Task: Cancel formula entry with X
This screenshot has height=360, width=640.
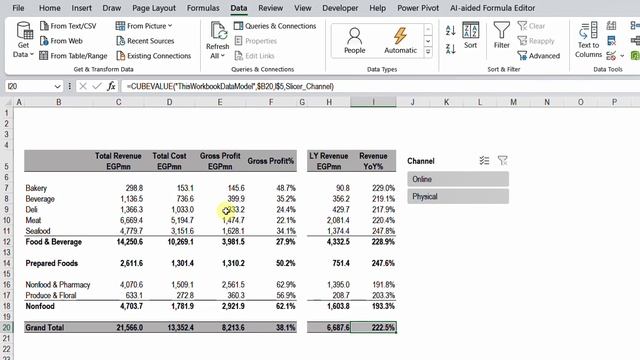Action: (83, 86)
